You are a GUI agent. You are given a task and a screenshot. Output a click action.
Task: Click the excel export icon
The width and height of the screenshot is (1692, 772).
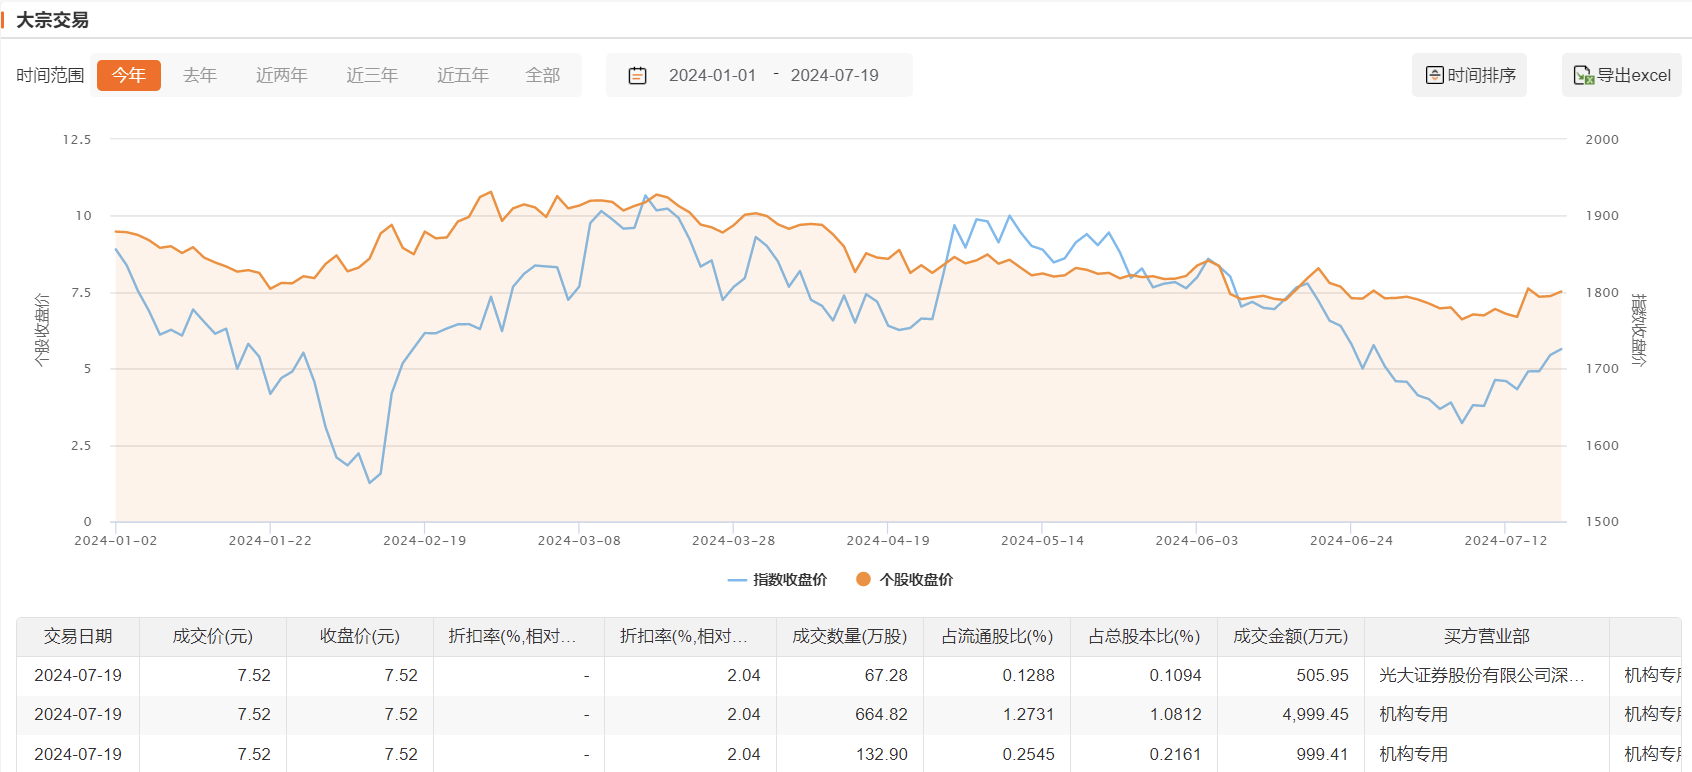[1583, 76]
